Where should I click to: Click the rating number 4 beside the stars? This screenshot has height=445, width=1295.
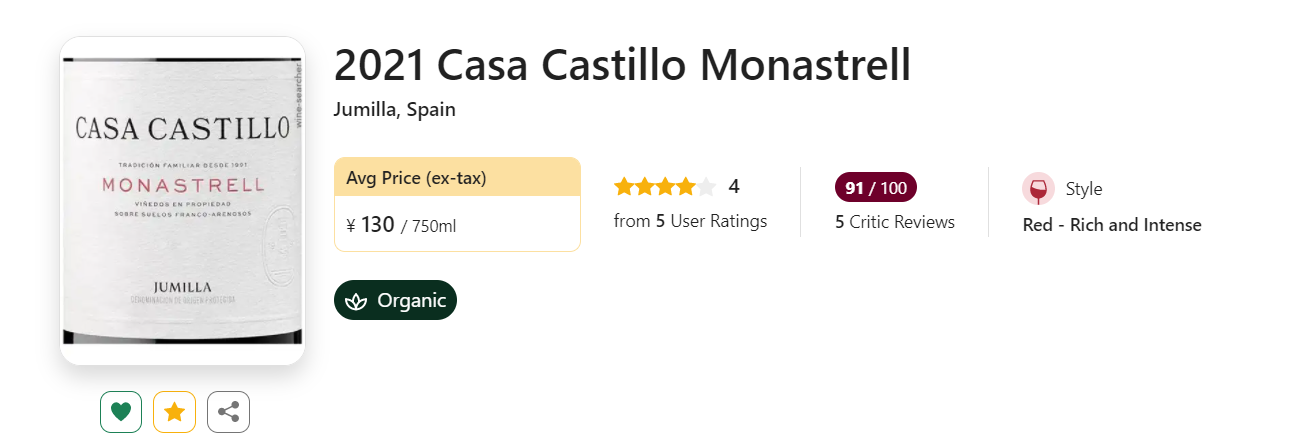[734, 187]
